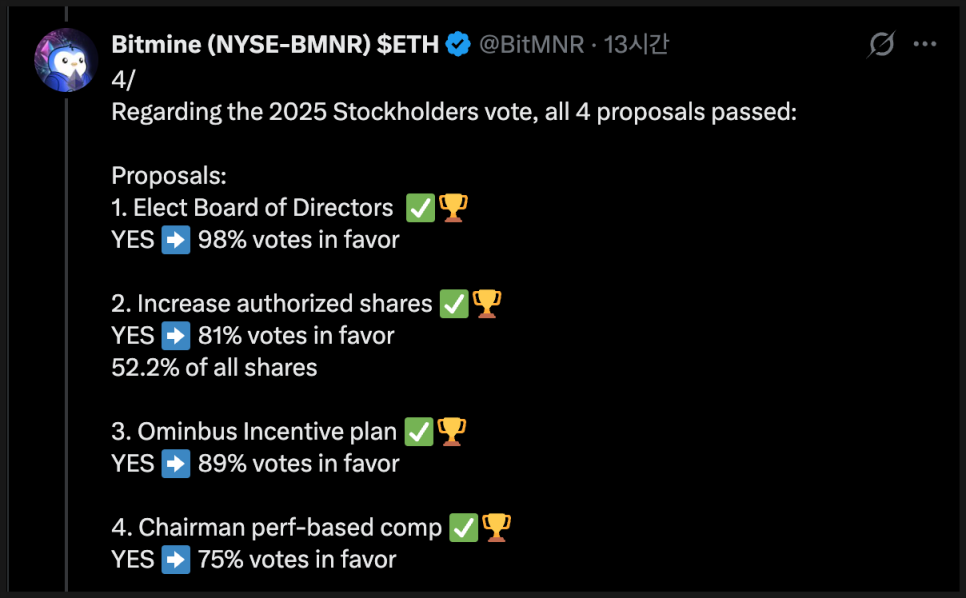Click trophy emoji after Increase authorized shares
The width and height of the screenshot is (966, 598).
point(487,304)
